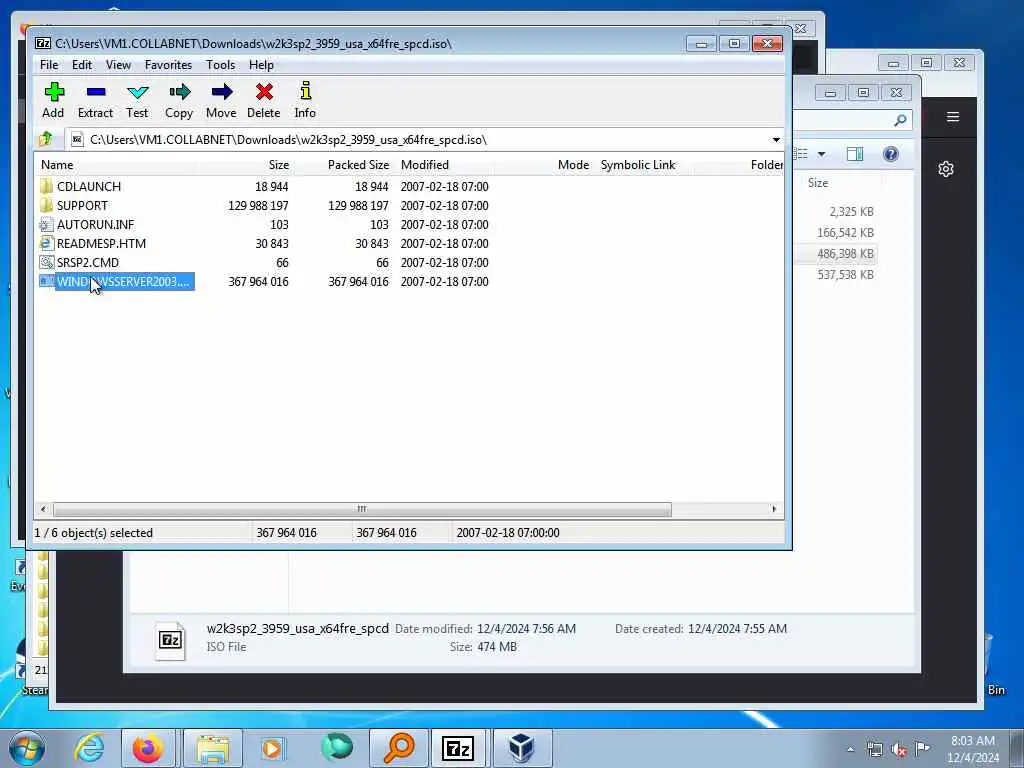Click the Action Center flag tray icon

pyautogui.click(x=922, y=748)
